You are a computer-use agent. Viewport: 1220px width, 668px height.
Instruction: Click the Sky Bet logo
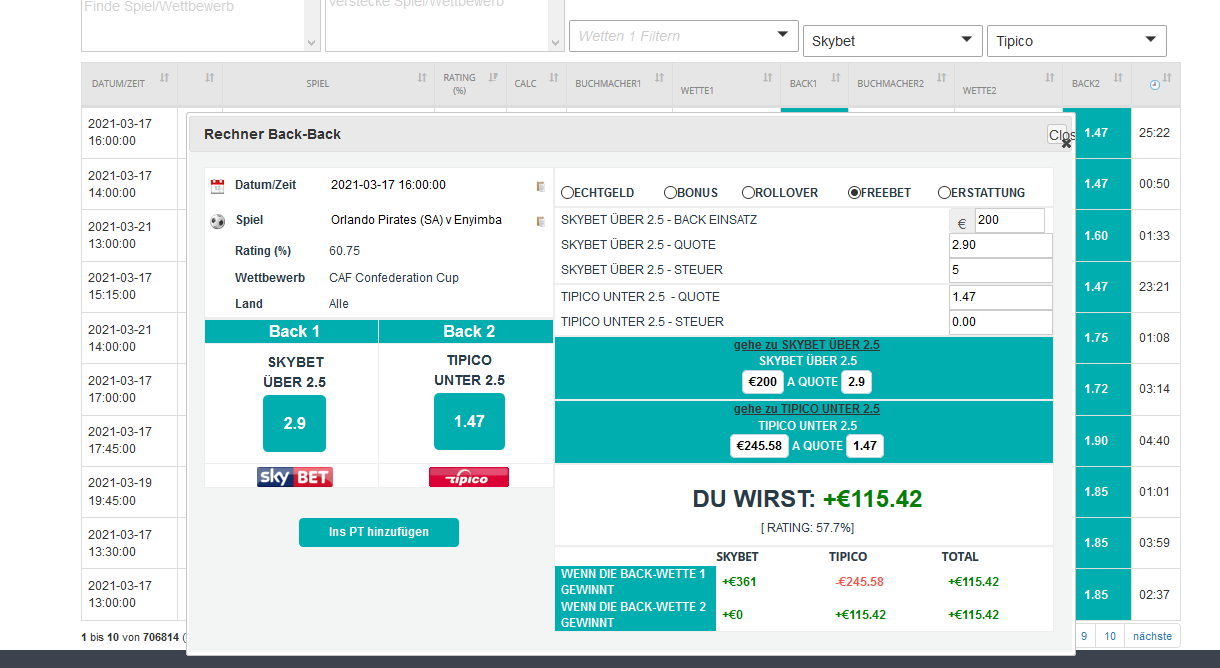click(294, 477)
